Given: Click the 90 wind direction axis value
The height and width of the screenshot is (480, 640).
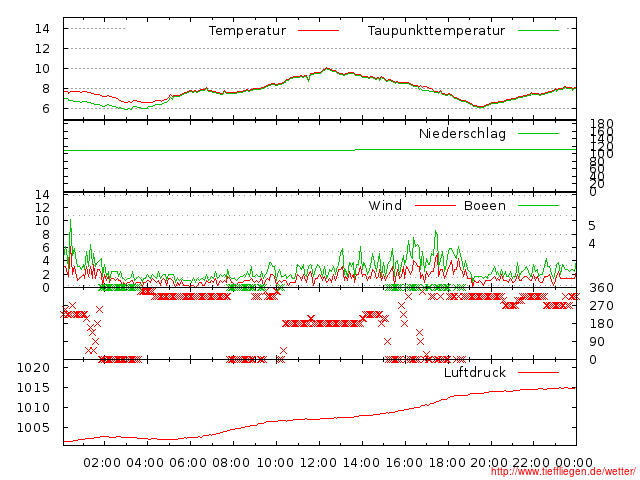Looking at the screenshot, I should click(x=597, y=342).
